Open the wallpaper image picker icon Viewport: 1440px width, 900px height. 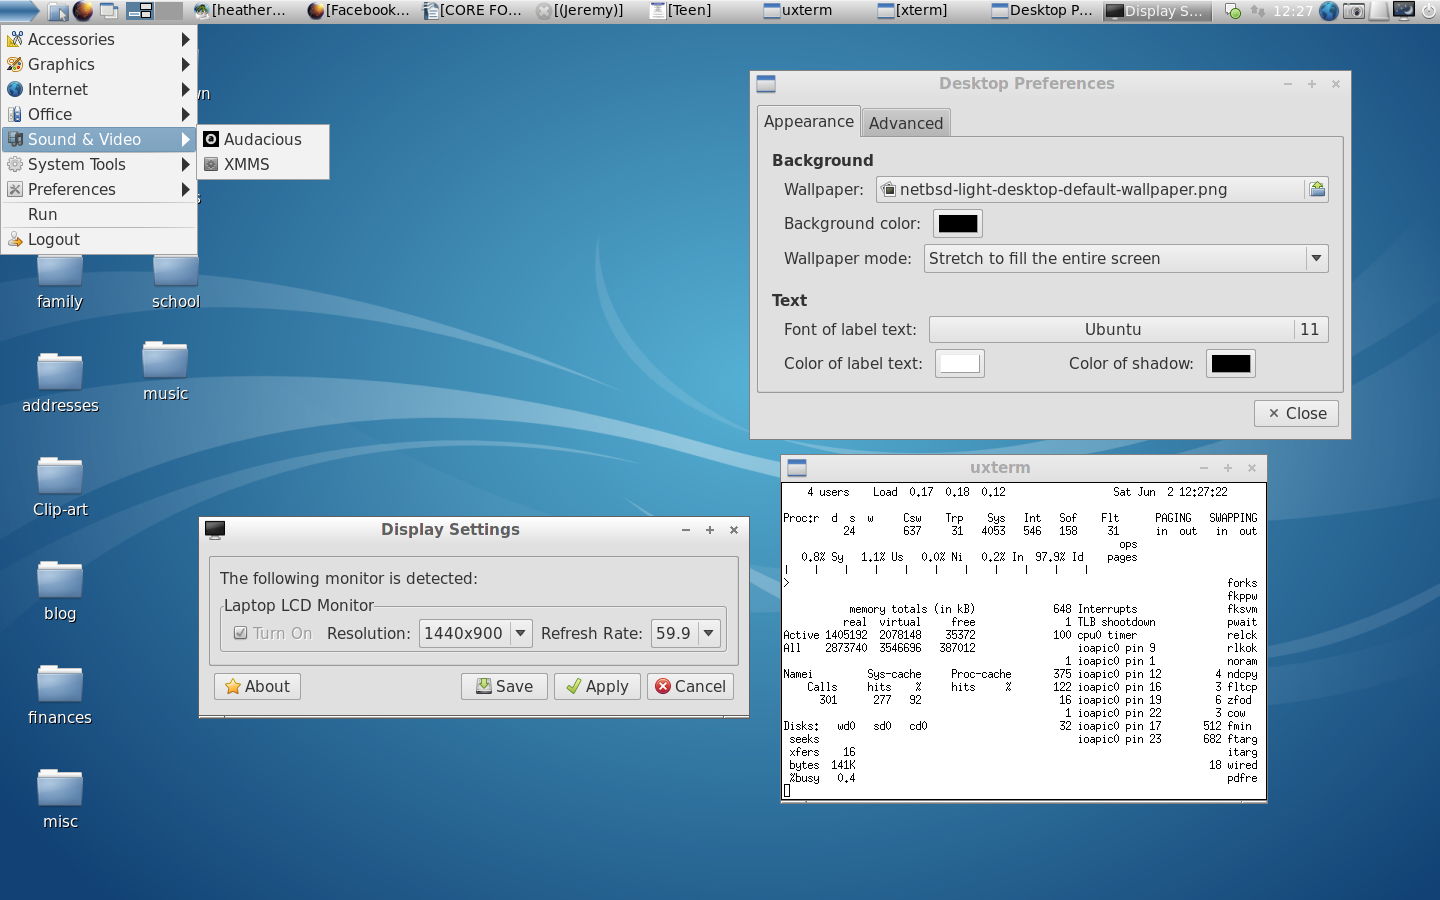pyautogui.click(x=1318, y=189)
